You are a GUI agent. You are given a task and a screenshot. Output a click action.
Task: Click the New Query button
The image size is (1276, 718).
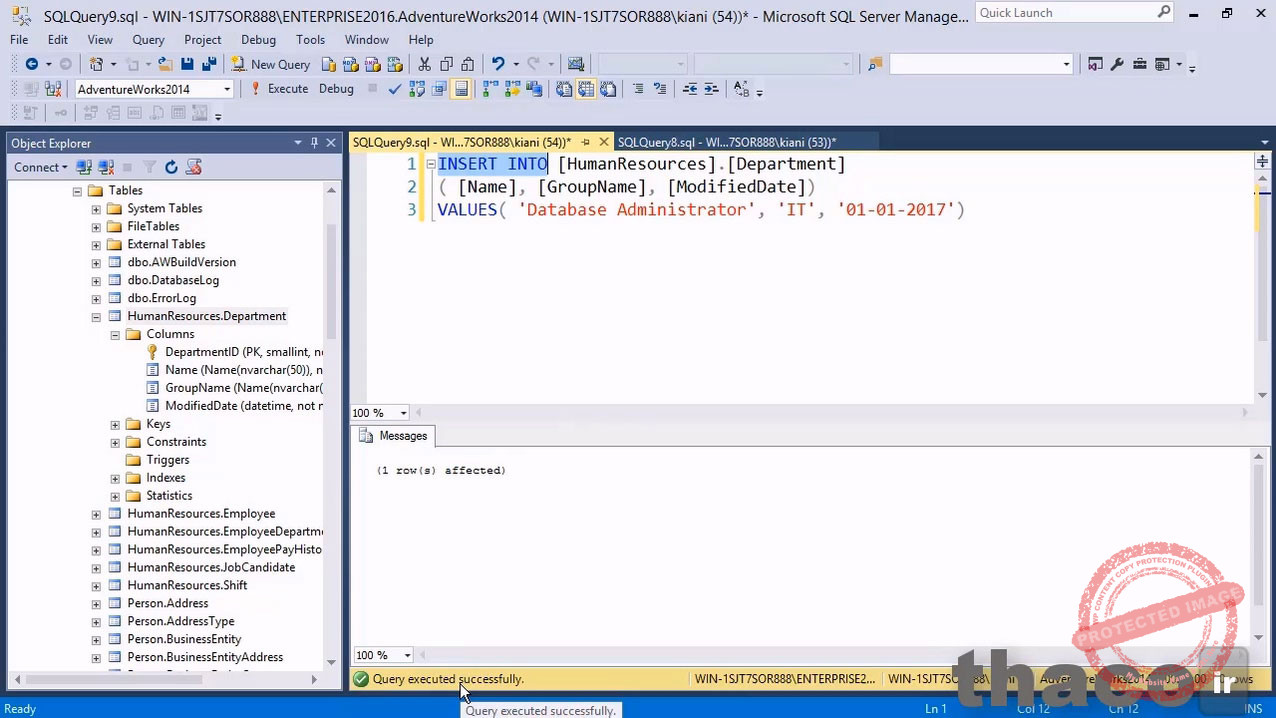[270, 64]
